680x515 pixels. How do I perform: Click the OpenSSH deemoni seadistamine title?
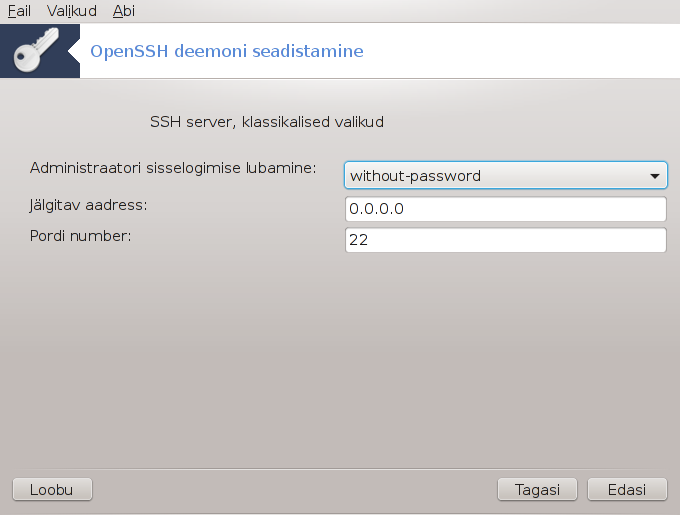[x=227, y=51]
